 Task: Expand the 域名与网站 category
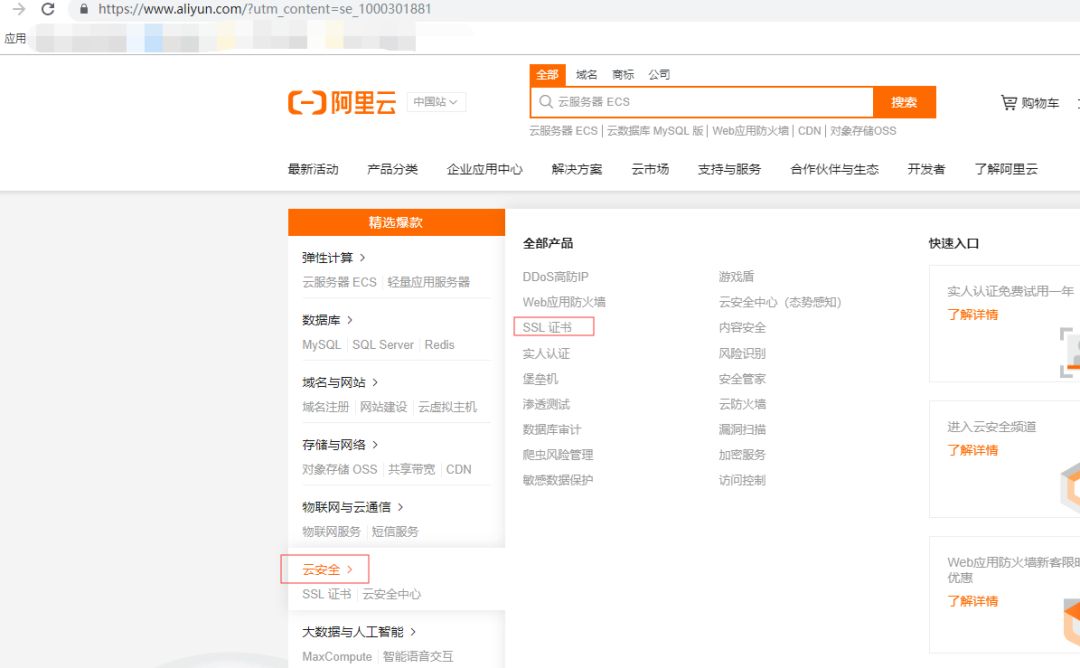[340, 382]
